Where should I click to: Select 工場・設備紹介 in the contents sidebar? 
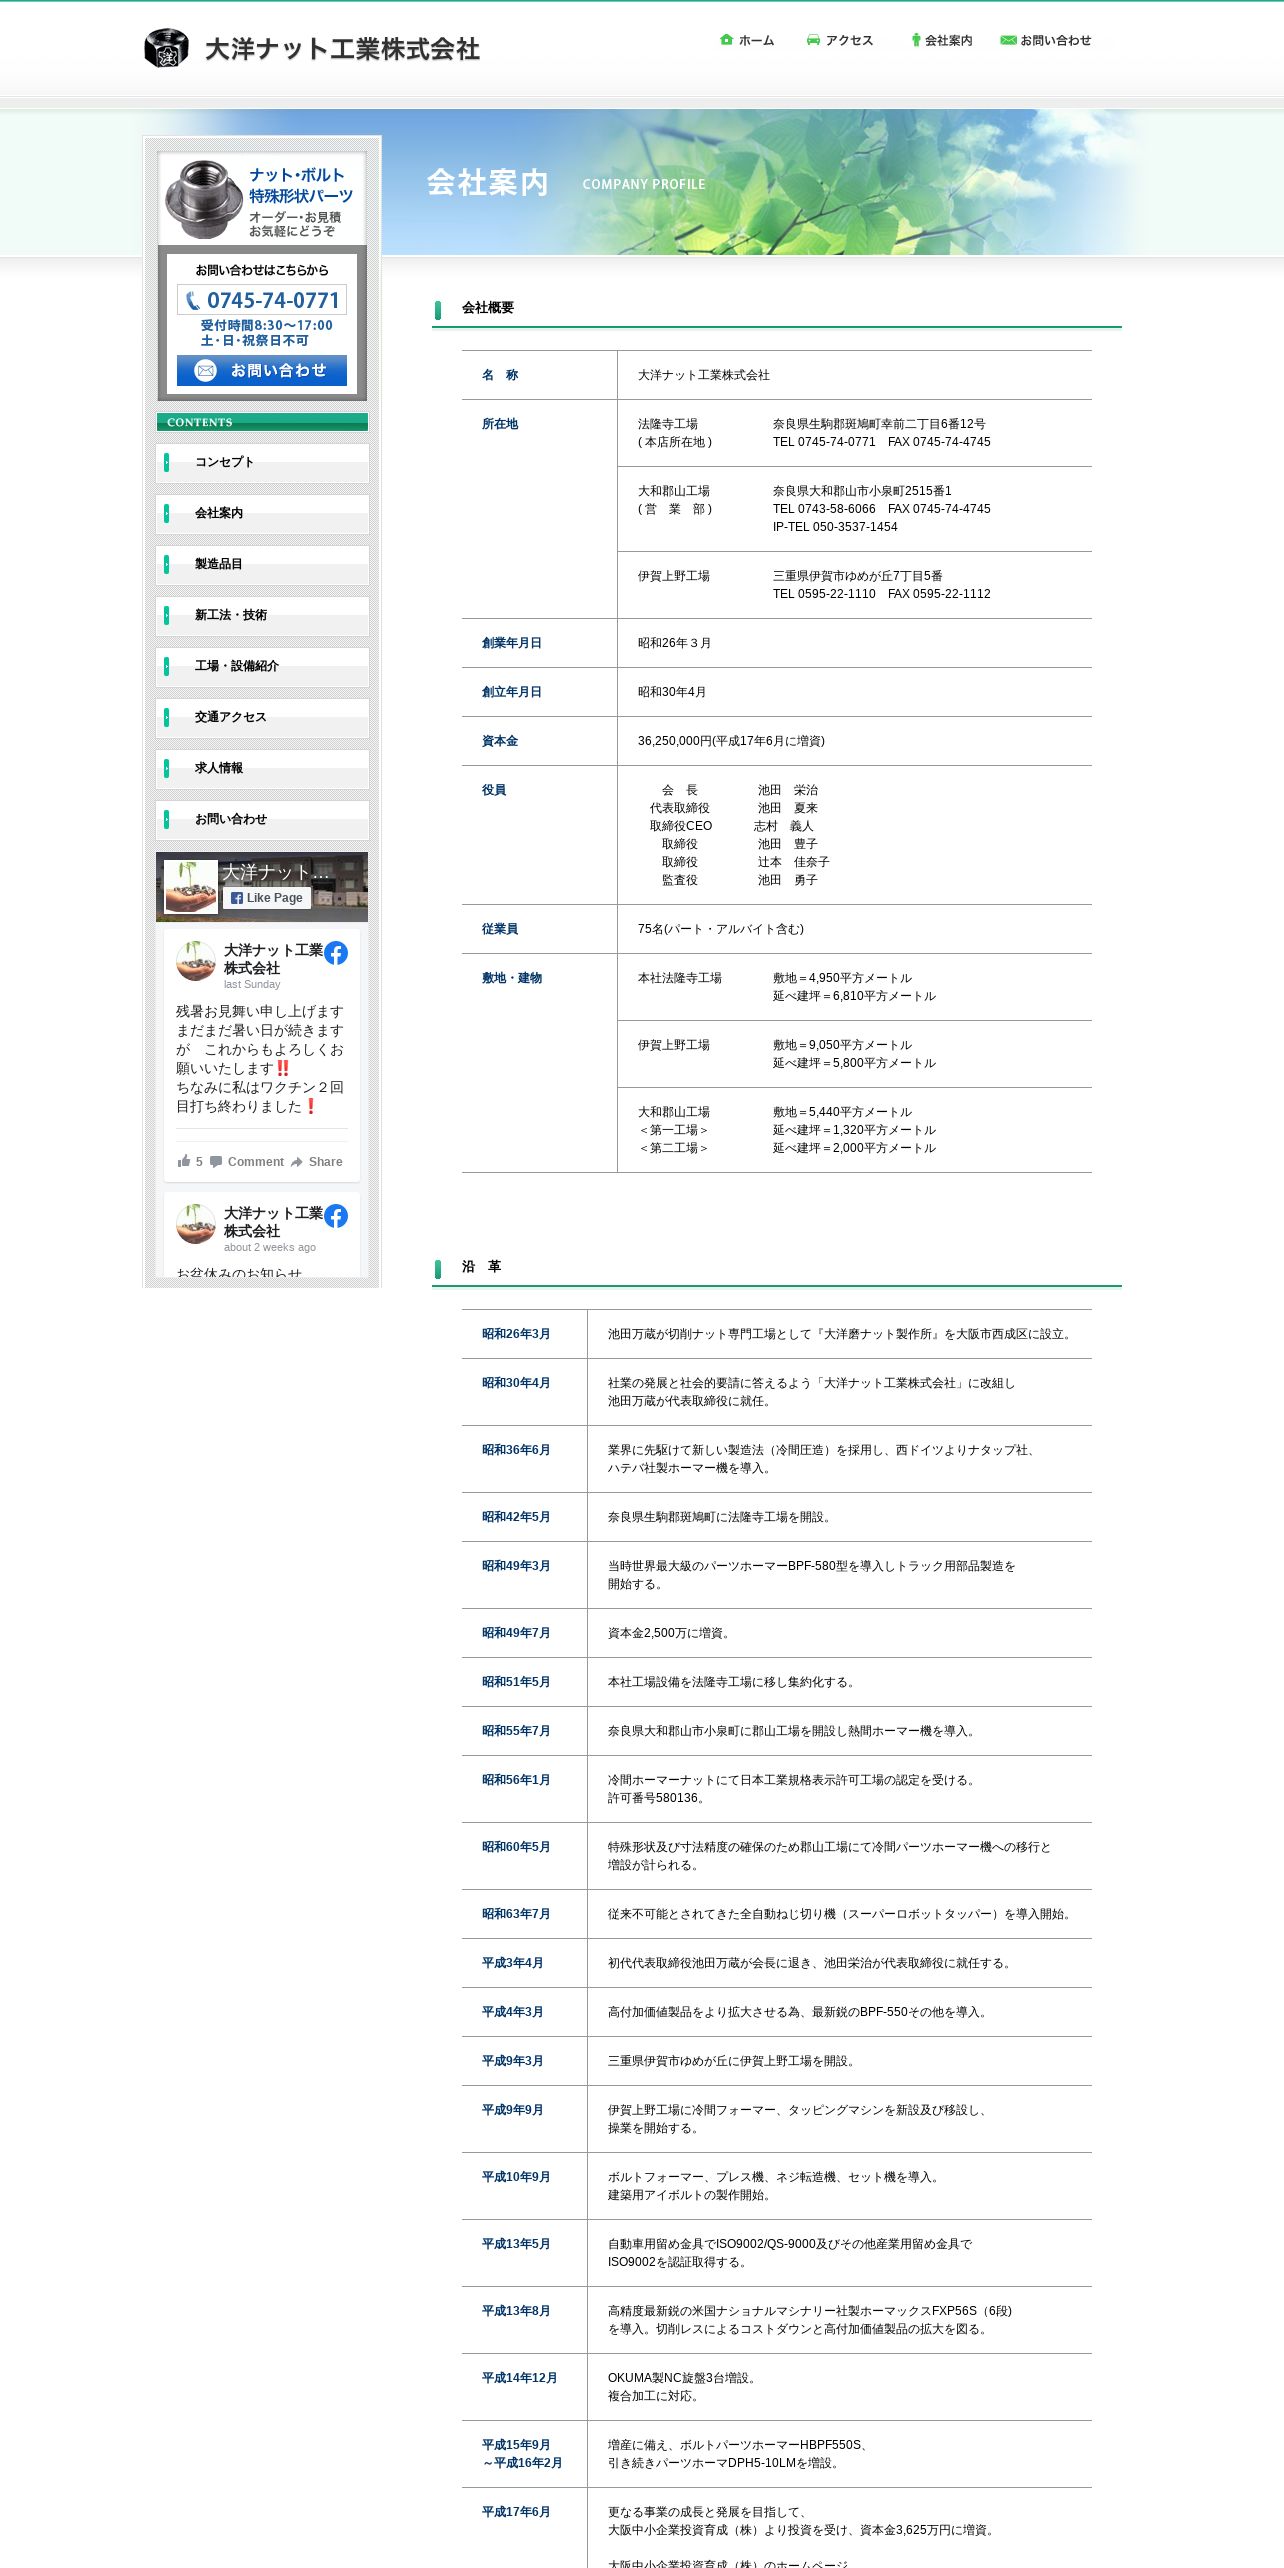pos(262,667)
